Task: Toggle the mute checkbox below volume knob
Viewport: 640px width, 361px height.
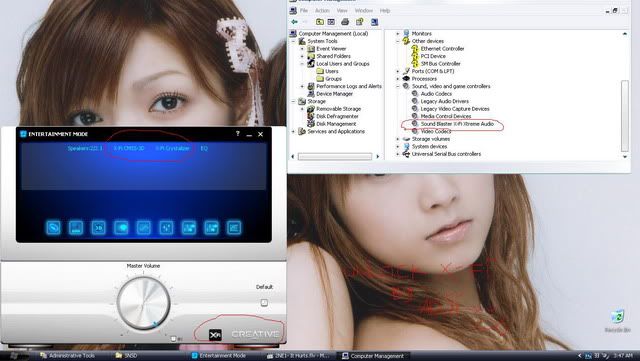Action: 173,339
